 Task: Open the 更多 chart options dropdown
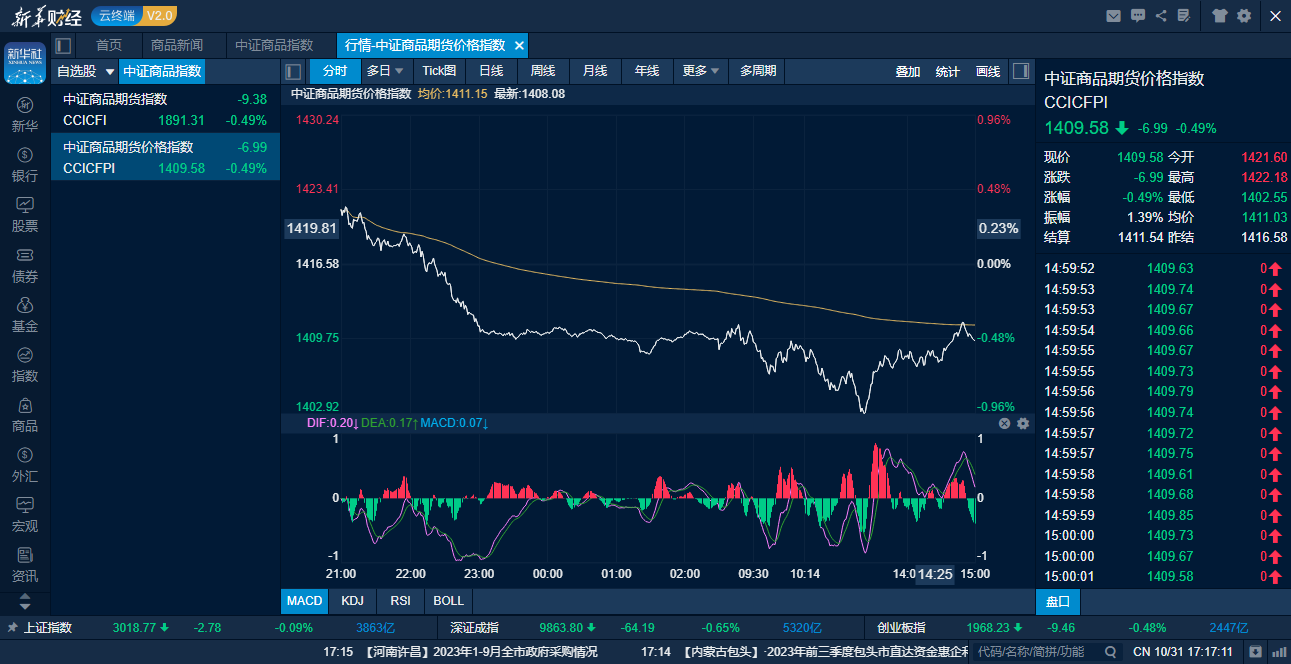(x=701, y=71)
